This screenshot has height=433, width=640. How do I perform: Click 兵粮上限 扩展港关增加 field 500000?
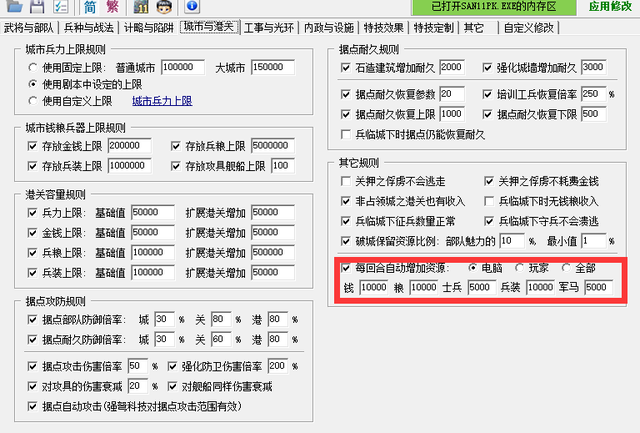(273, 252)
